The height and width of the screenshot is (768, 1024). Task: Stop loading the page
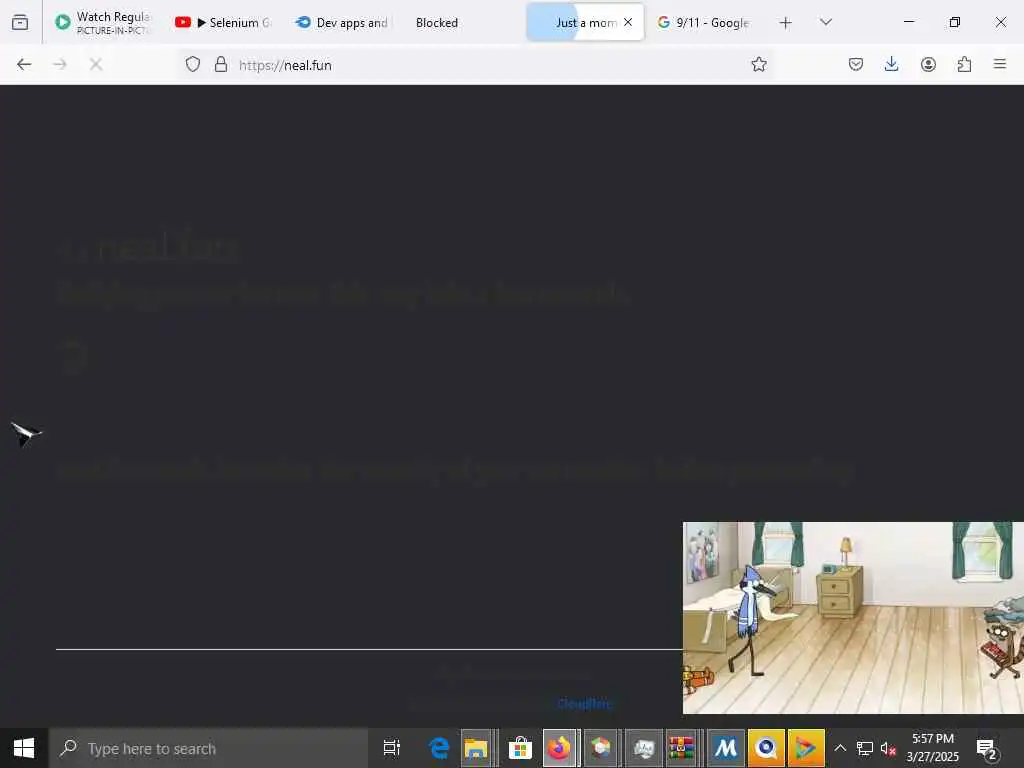[x=96, y=64]
